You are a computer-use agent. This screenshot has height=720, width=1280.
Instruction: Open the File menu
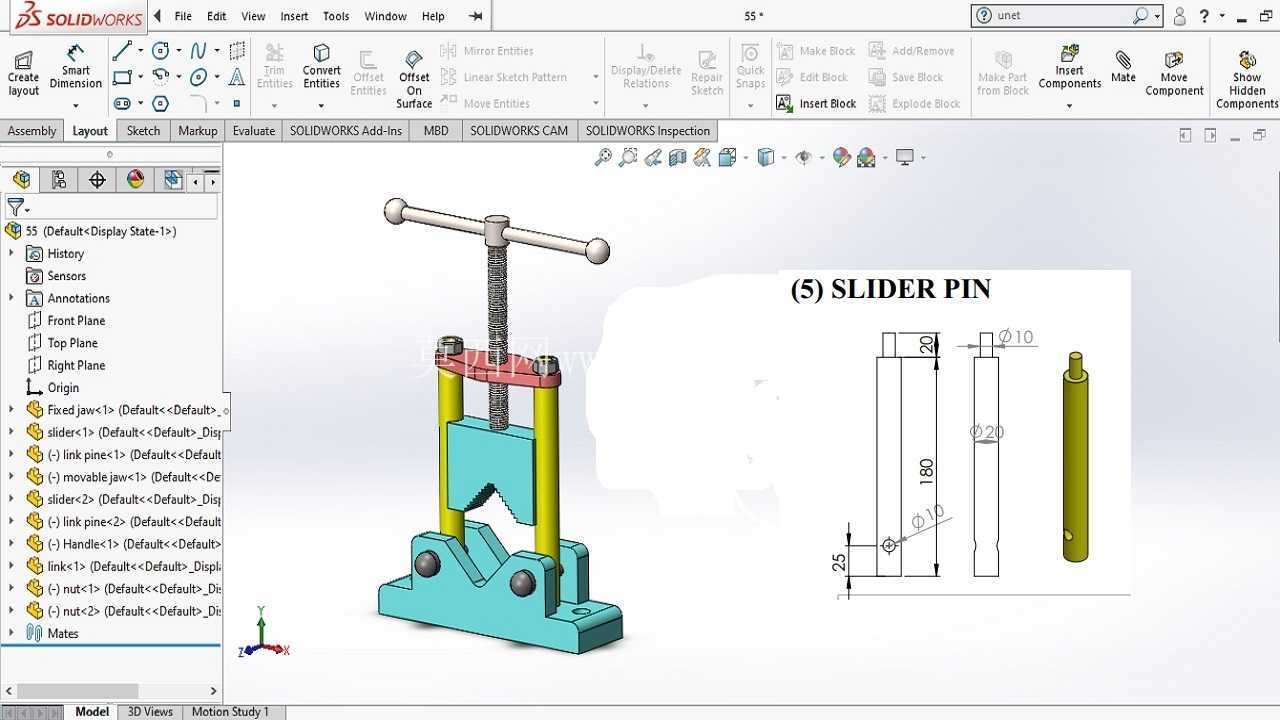(183, 16)
